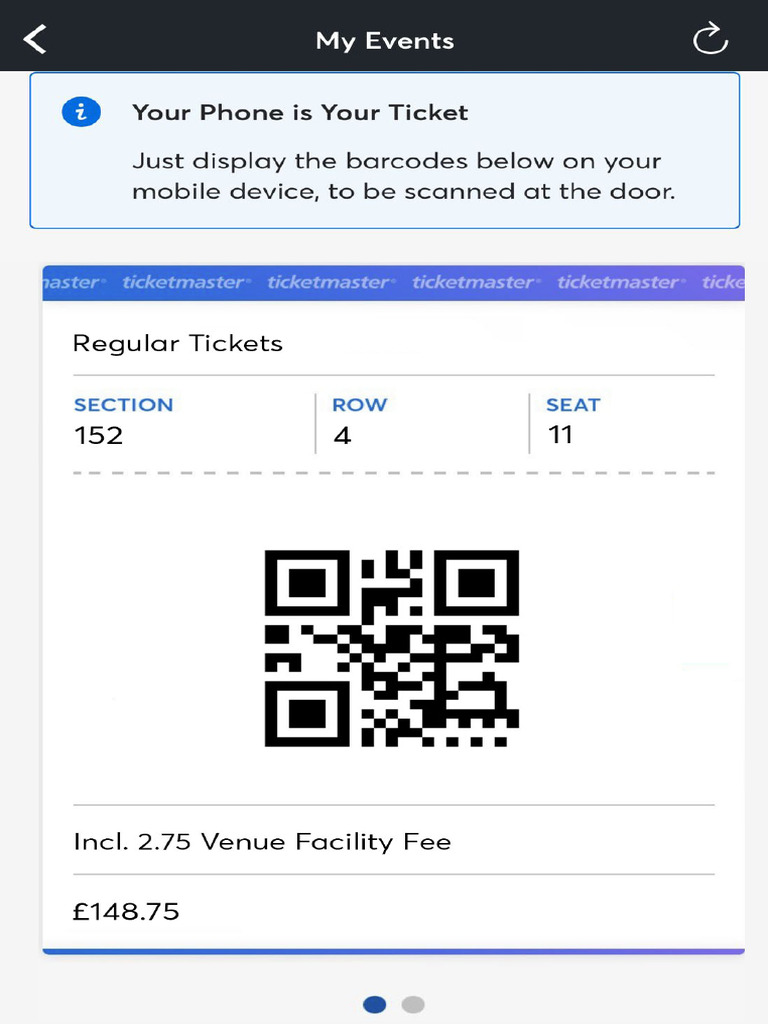The height and width of the screenshot is (1024, 768).
Task: Tap the £148.75 ticket price
Action: click(126, 911)
